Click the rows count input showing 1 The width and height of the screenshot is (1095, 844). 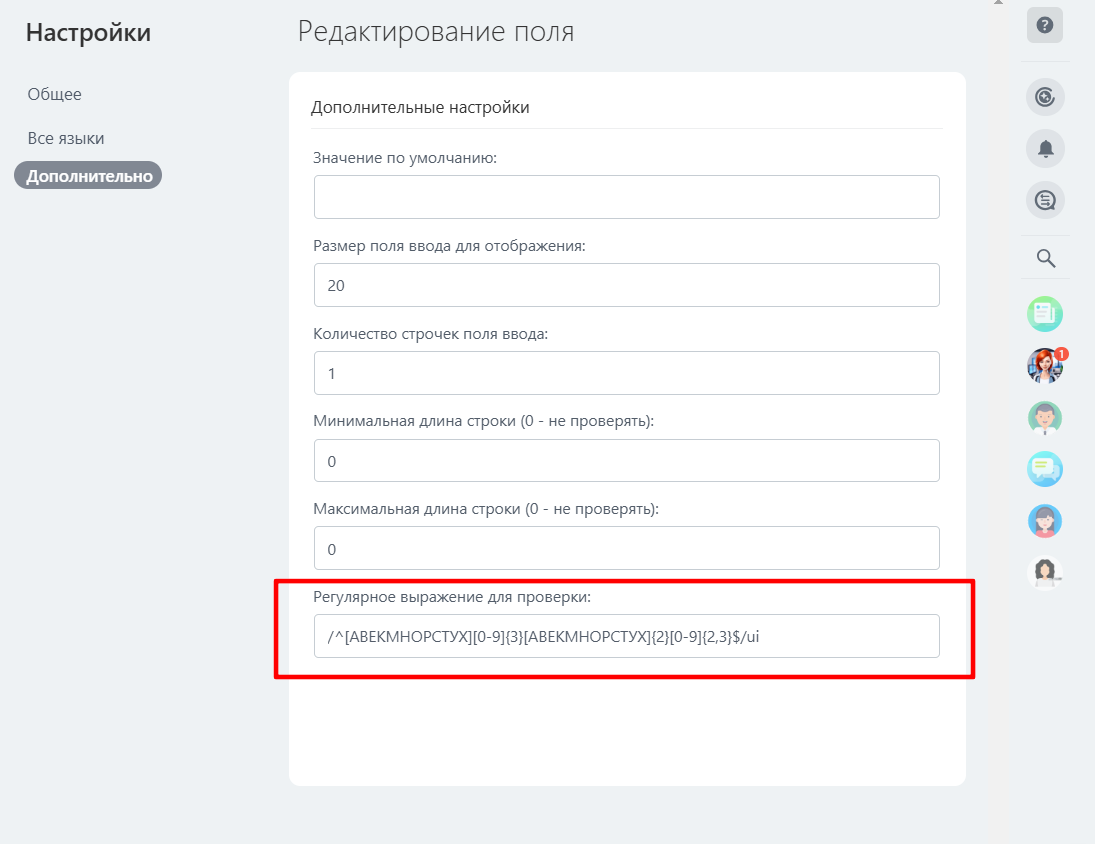[x=626, y=372]
